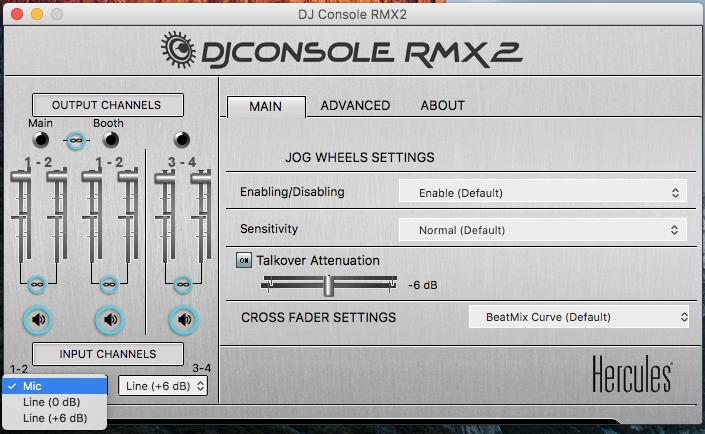Click the Booth 1-2 fader link icon
The width and height of the screenshot is (705, 434).
click(110, 285)
